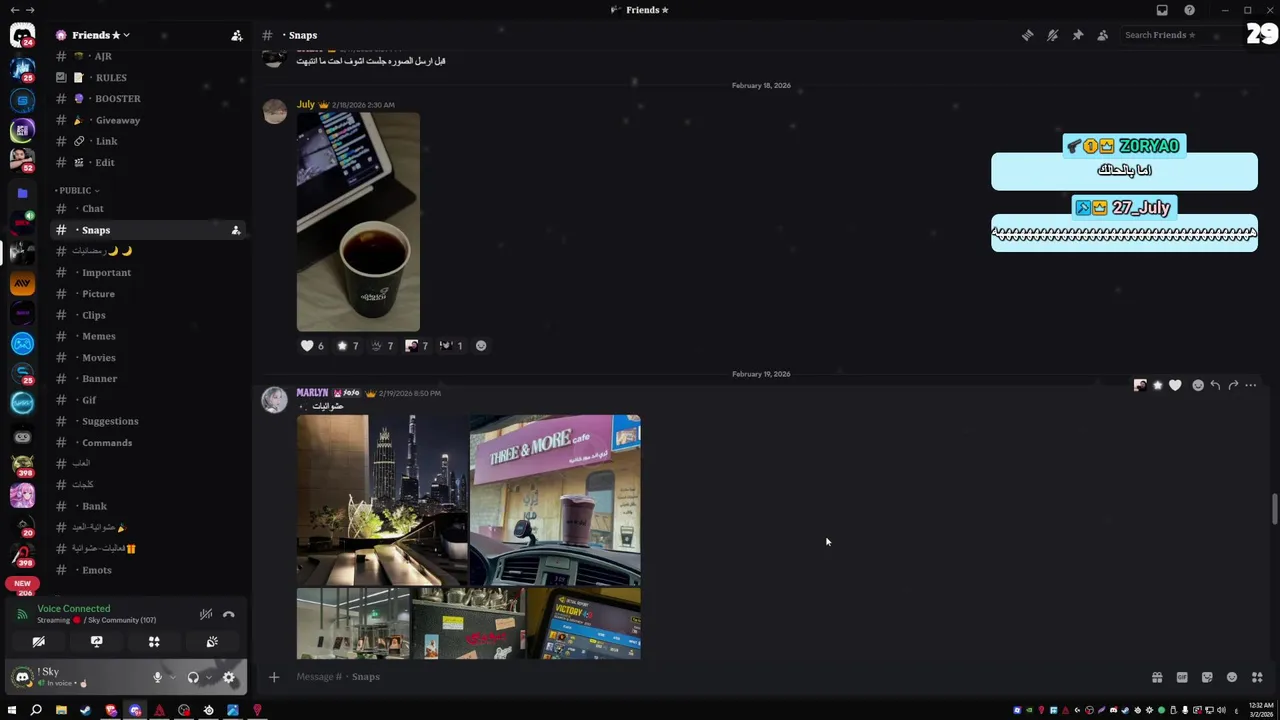Open the Threads icon in the channel header
Viewport: 1280px width, 720px height.
click(1027, 35)
